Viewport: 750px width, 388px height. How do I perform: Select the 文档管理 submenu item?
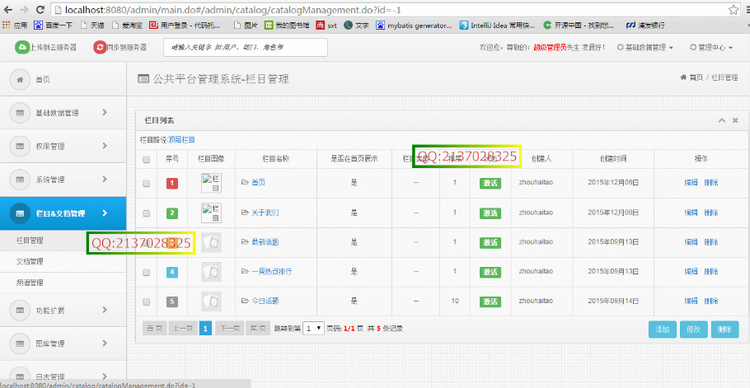pos(30,262)
